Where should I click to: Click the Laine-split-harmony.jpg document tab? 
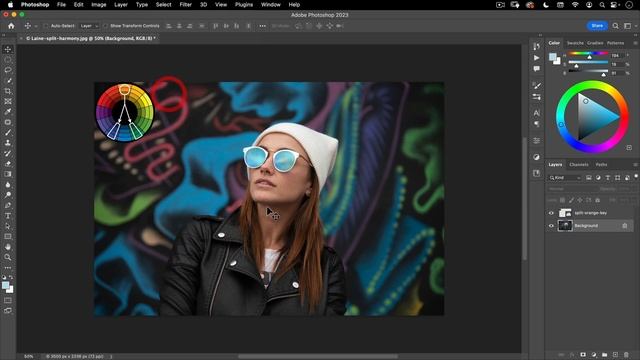click(x=91, y=38)
